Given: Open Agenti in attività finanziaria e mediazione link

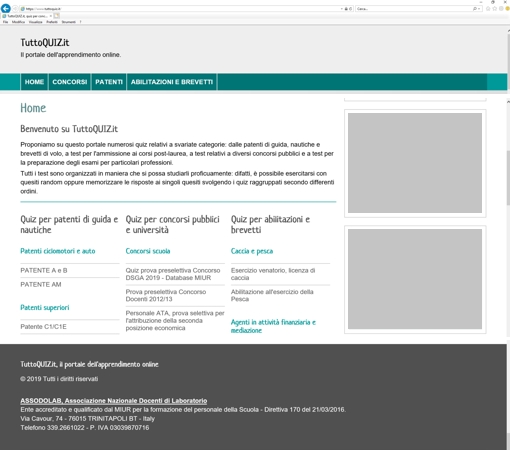Looking at the screenshot, I should [273, 326].
